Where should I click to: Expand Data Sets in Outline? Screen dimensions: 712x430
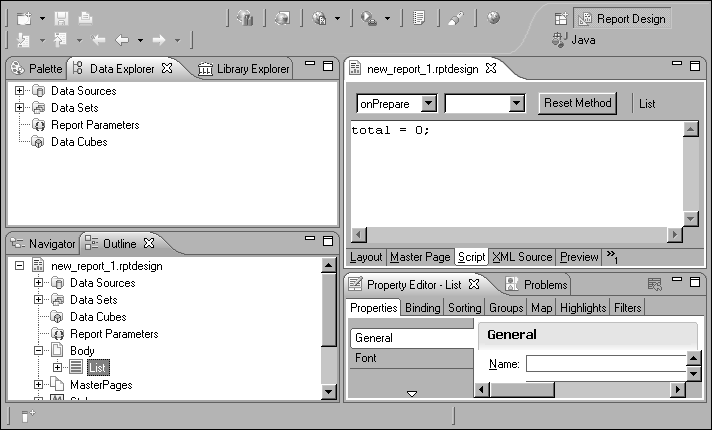point(38,300)
